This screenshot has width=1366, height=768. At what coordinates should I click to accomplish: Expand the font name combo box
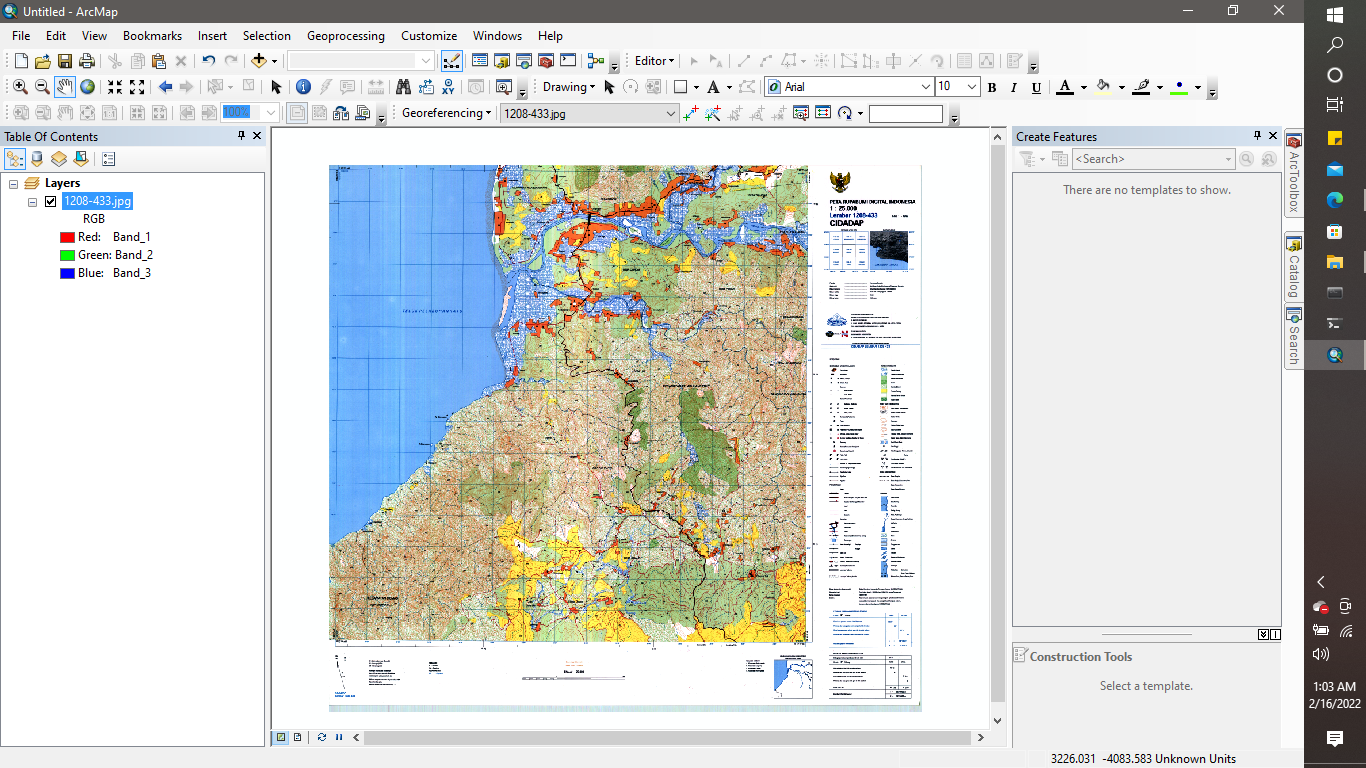[x=925, y=87]
